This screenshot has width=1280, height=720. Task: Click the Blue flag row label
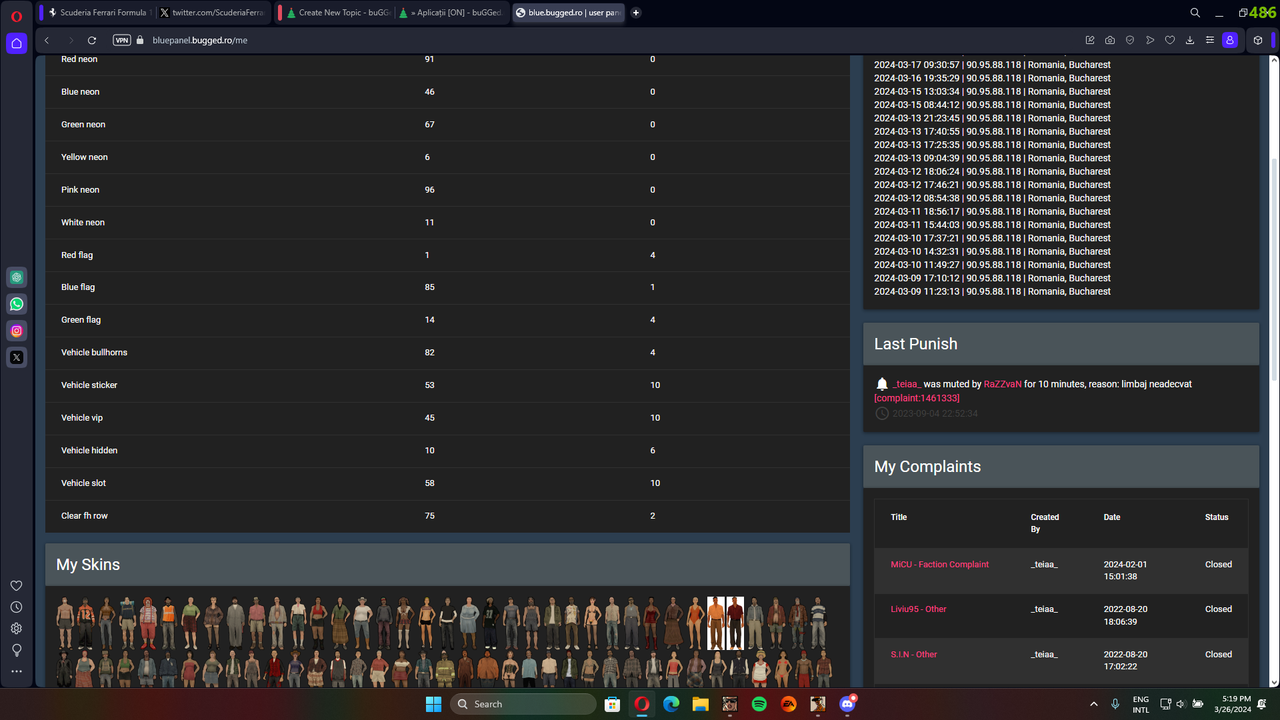pyautogui.click(x=80, y=287)
